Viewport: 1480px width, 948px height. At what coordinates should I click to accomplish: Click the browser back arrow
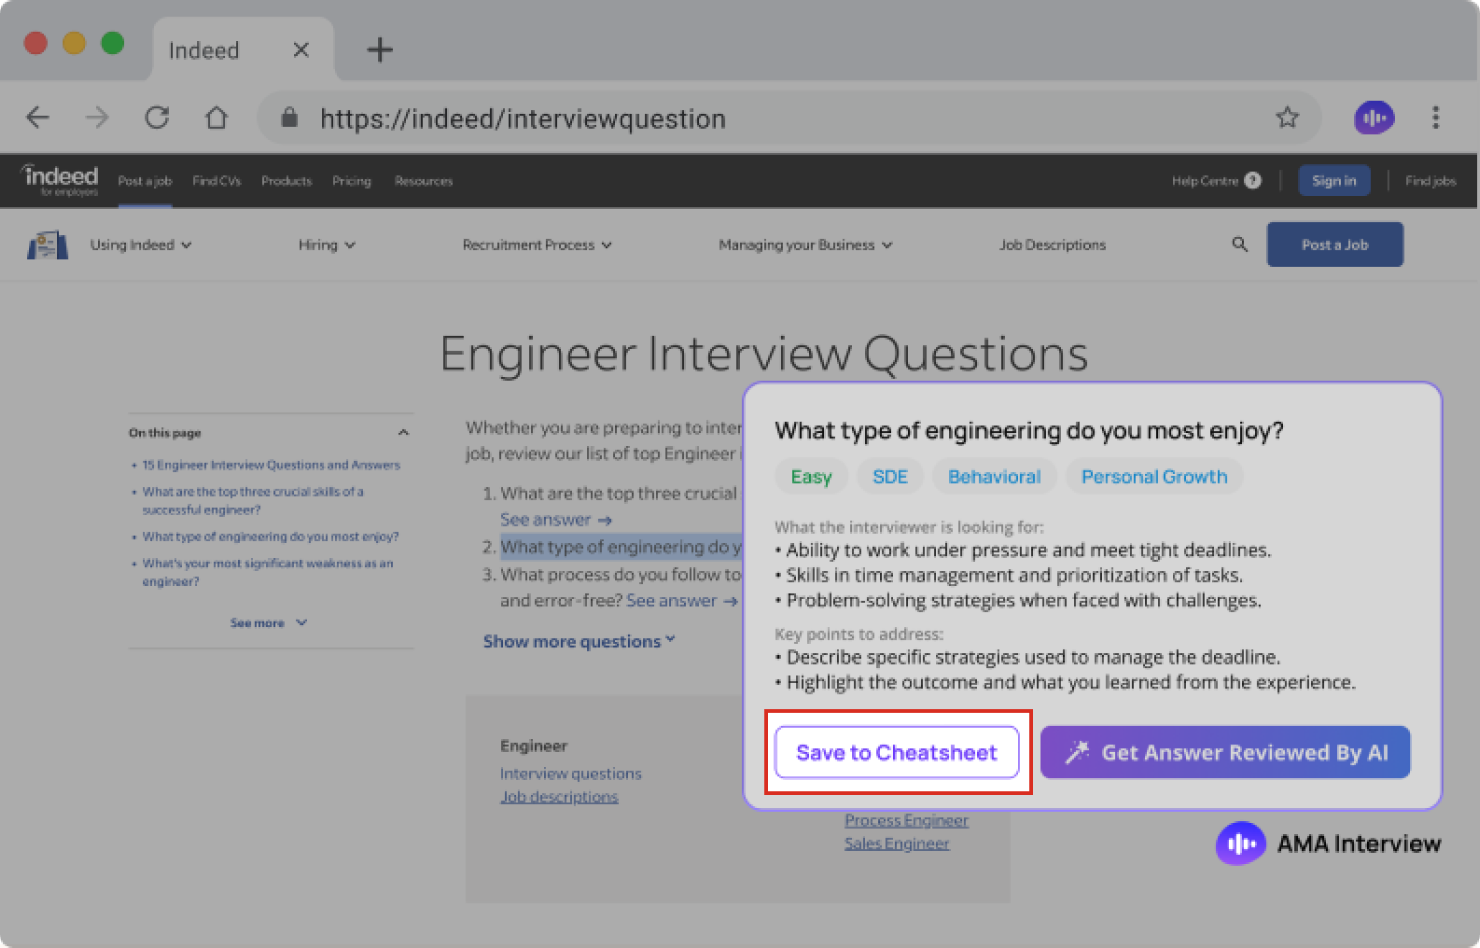[38, 118]
